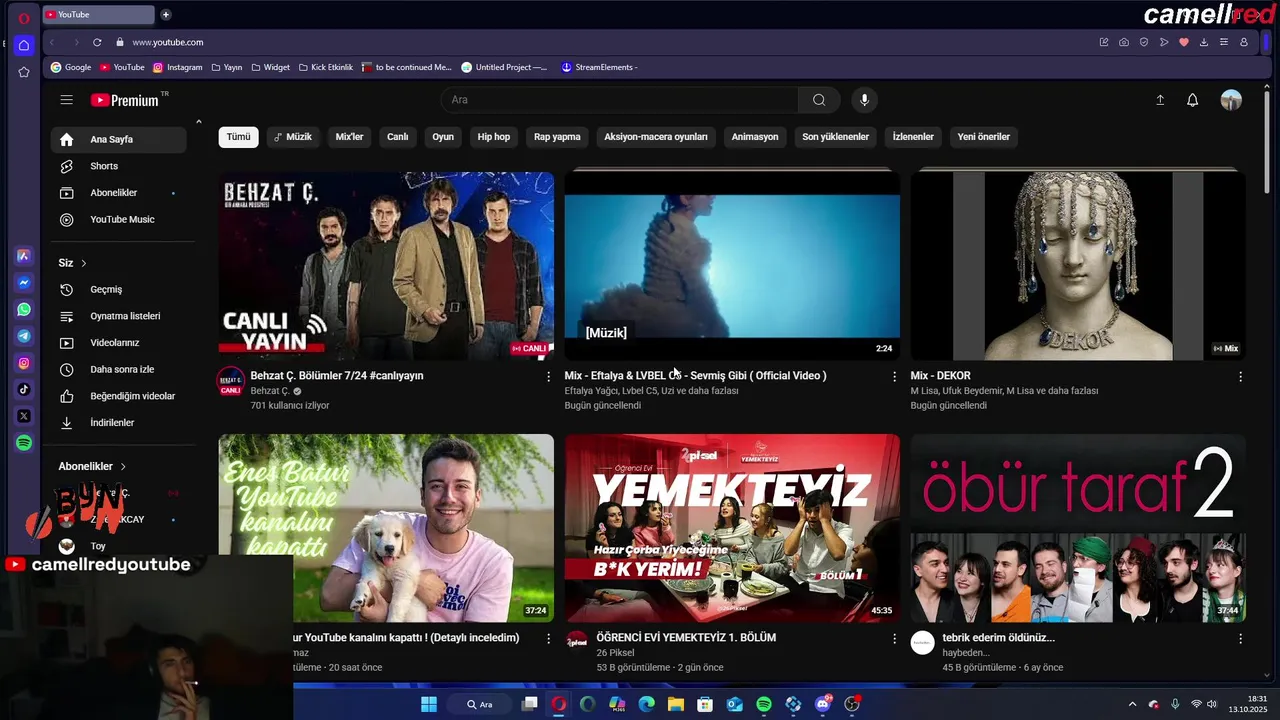This screenshot has height=720, width=1280.
Task: Start voice search with the microphone
Action: [x=865, y=100]
